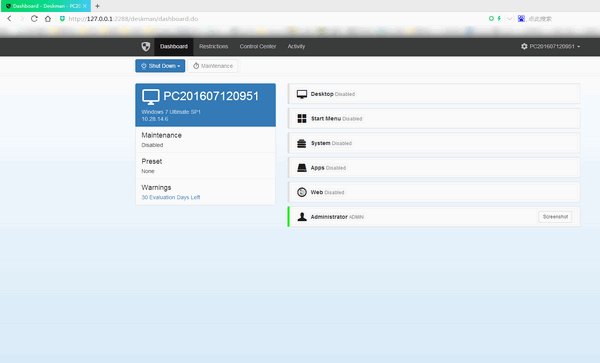Reload the page with refresh icon
Viewport: 600px width, 363px height.
tap(34, 19)
